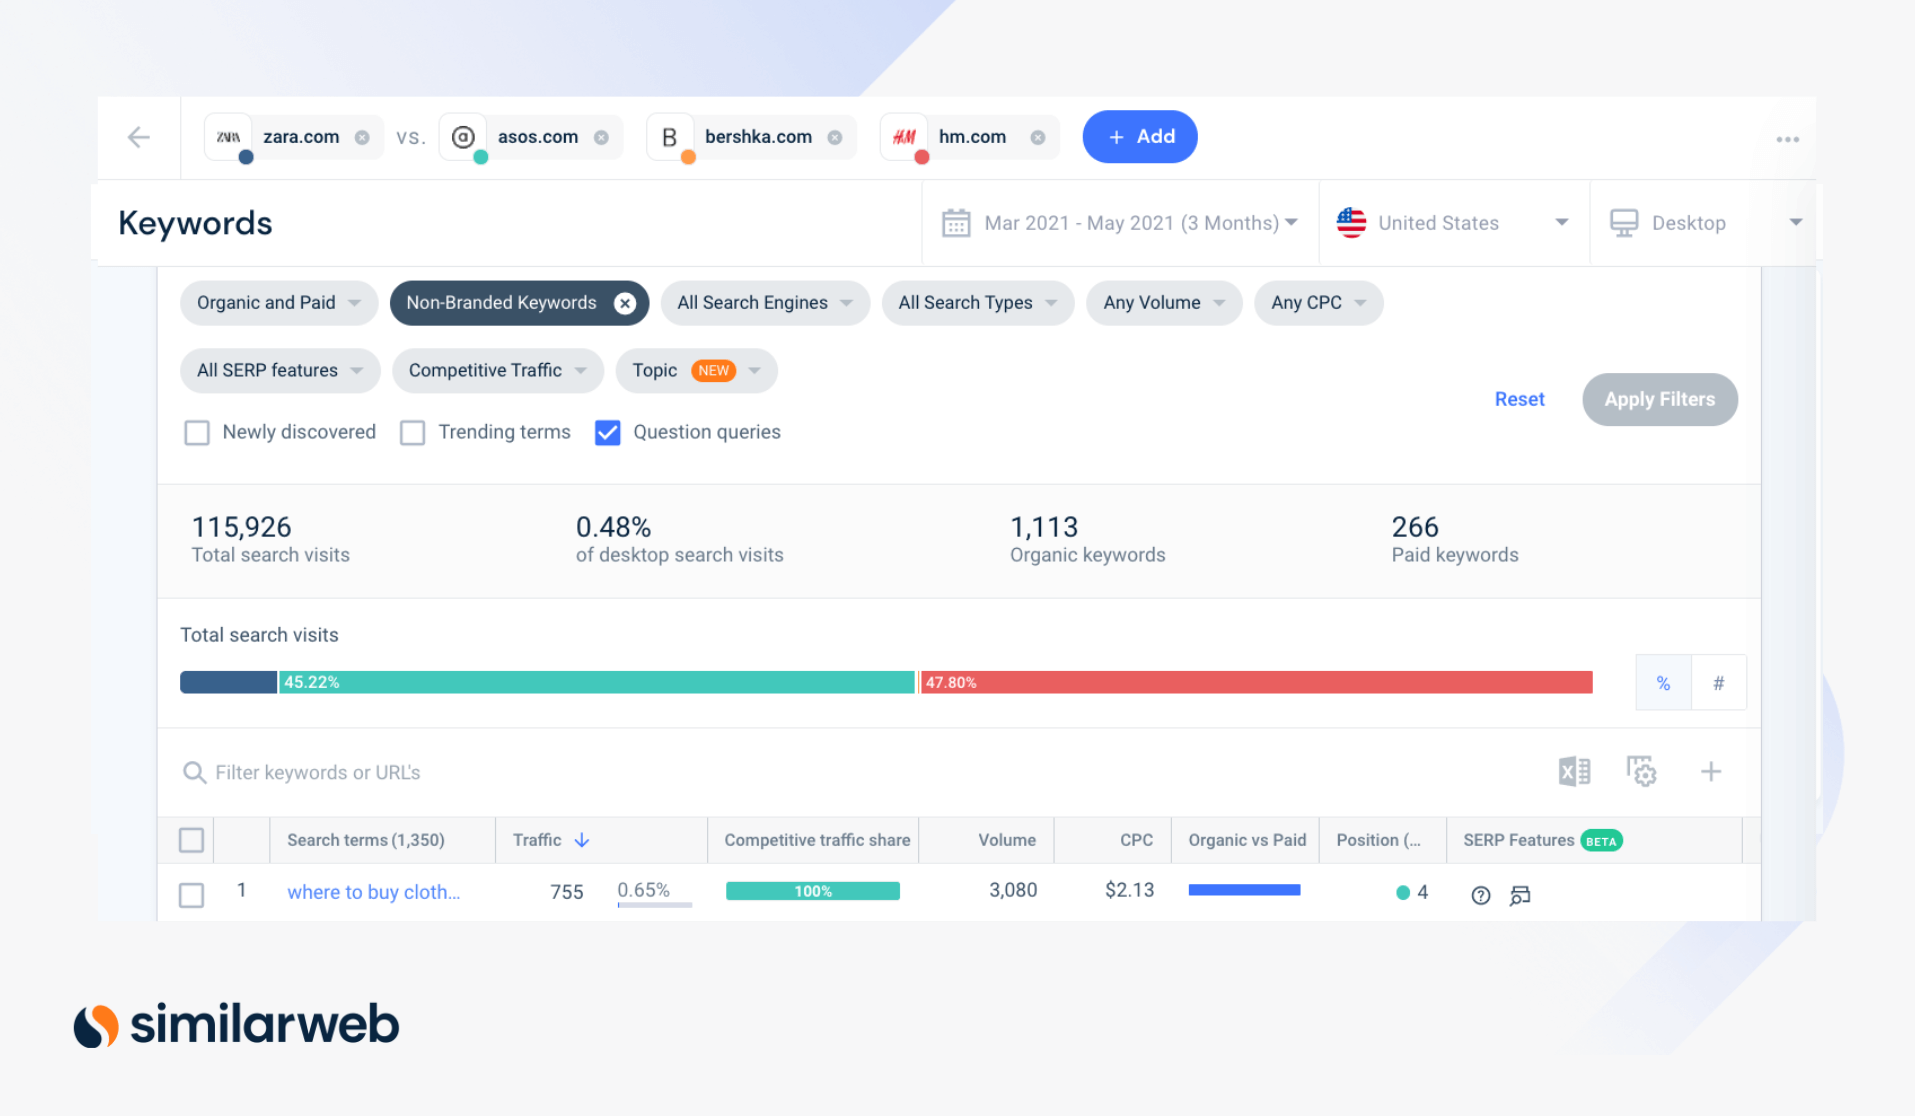Export the keywords table to Excel
Screen dimensions: 1915x1116
tap(1574, 771)
